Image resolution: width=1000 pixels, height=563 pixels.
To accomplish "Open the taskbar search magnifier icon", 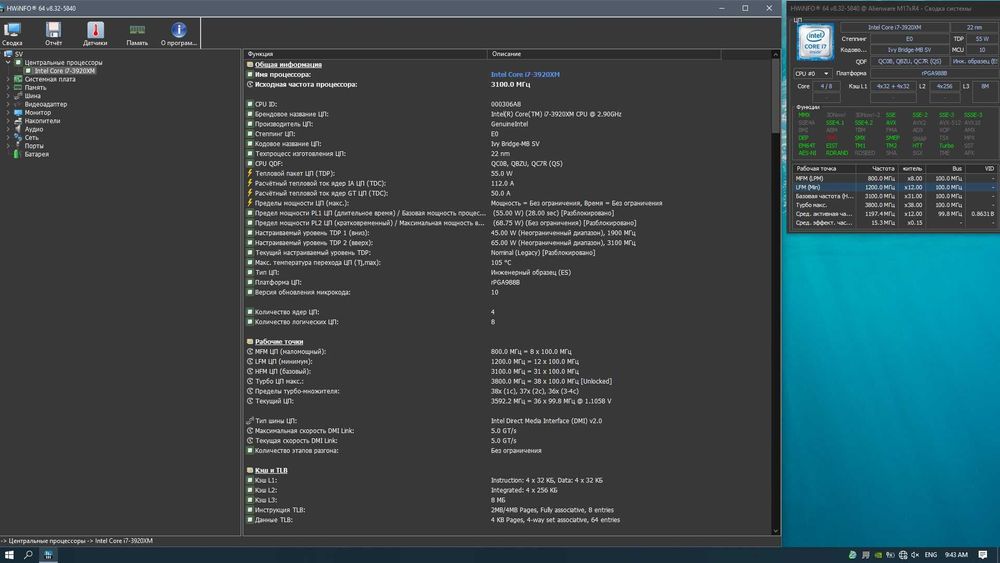I will point(28,553).
